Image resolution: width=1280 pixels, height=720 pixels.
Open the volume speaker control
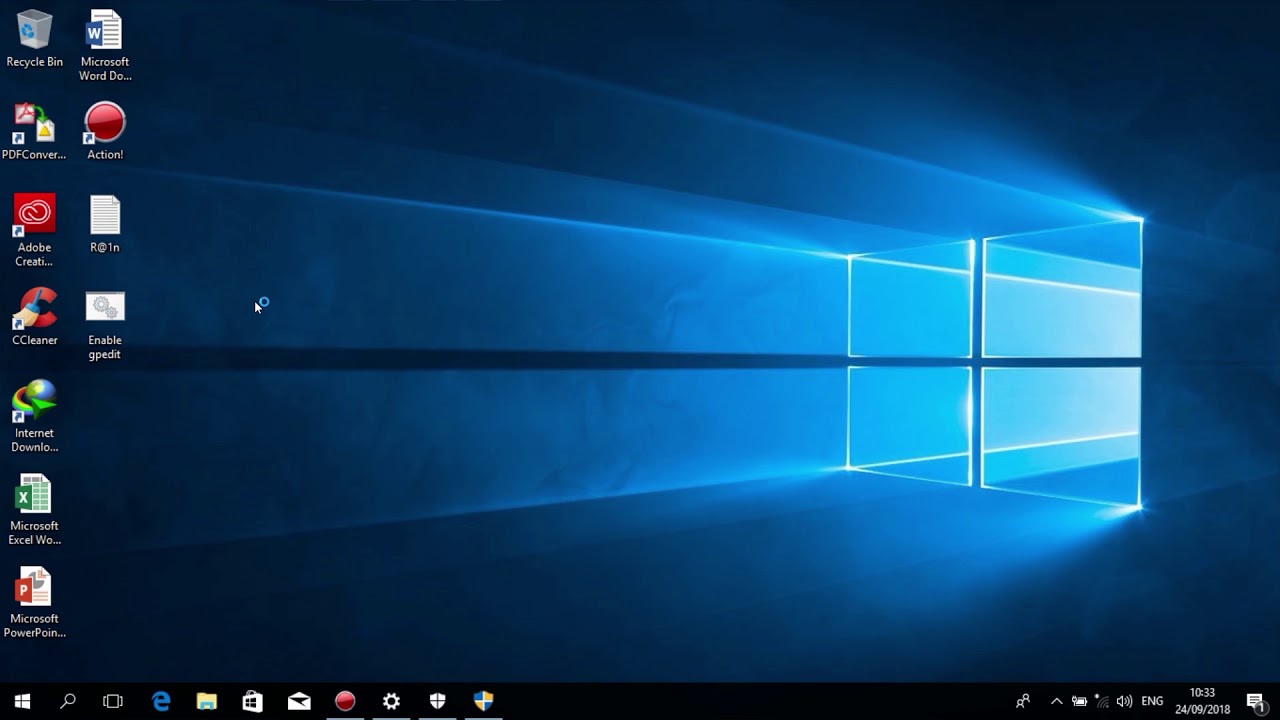tap(1124, 701)
